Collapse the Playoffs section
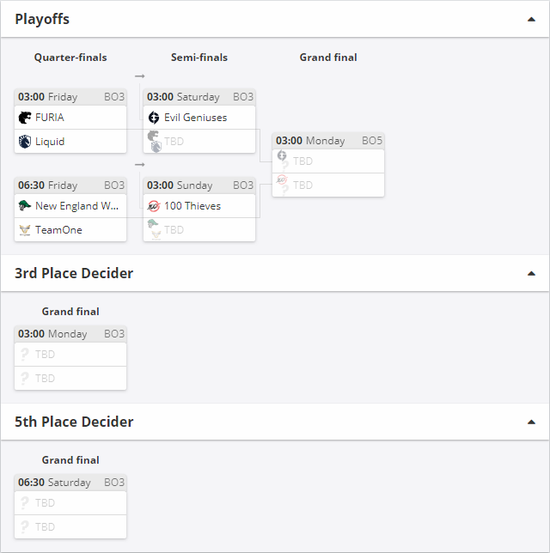The height and width of the screenshot is (553, 550). [531, 19]
